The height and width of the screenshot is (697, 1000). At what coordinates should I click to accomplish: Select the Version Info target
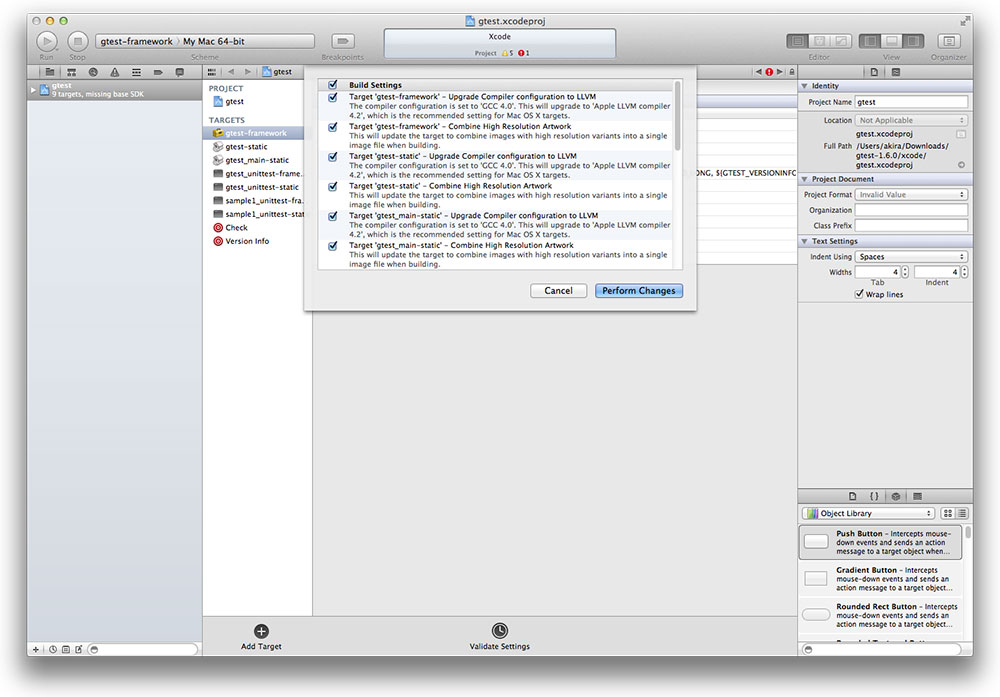(x=247, y=241)
